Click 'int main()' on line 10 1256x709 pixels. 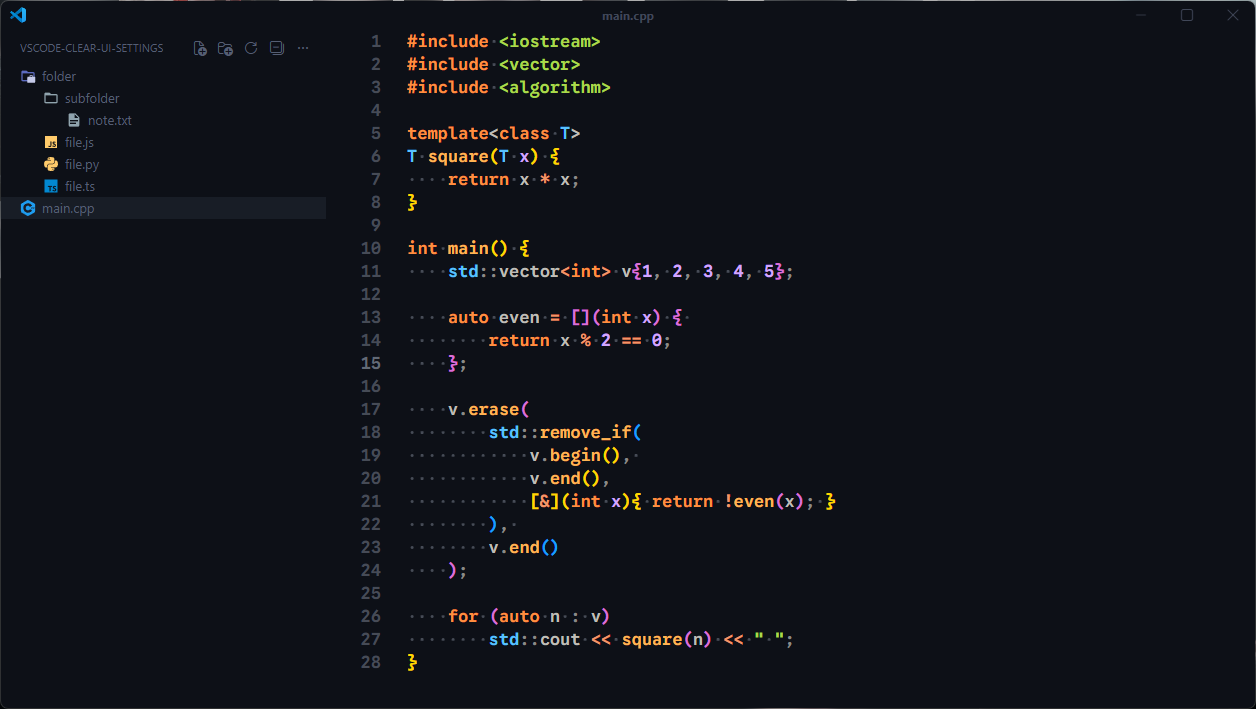pos(458,248)
